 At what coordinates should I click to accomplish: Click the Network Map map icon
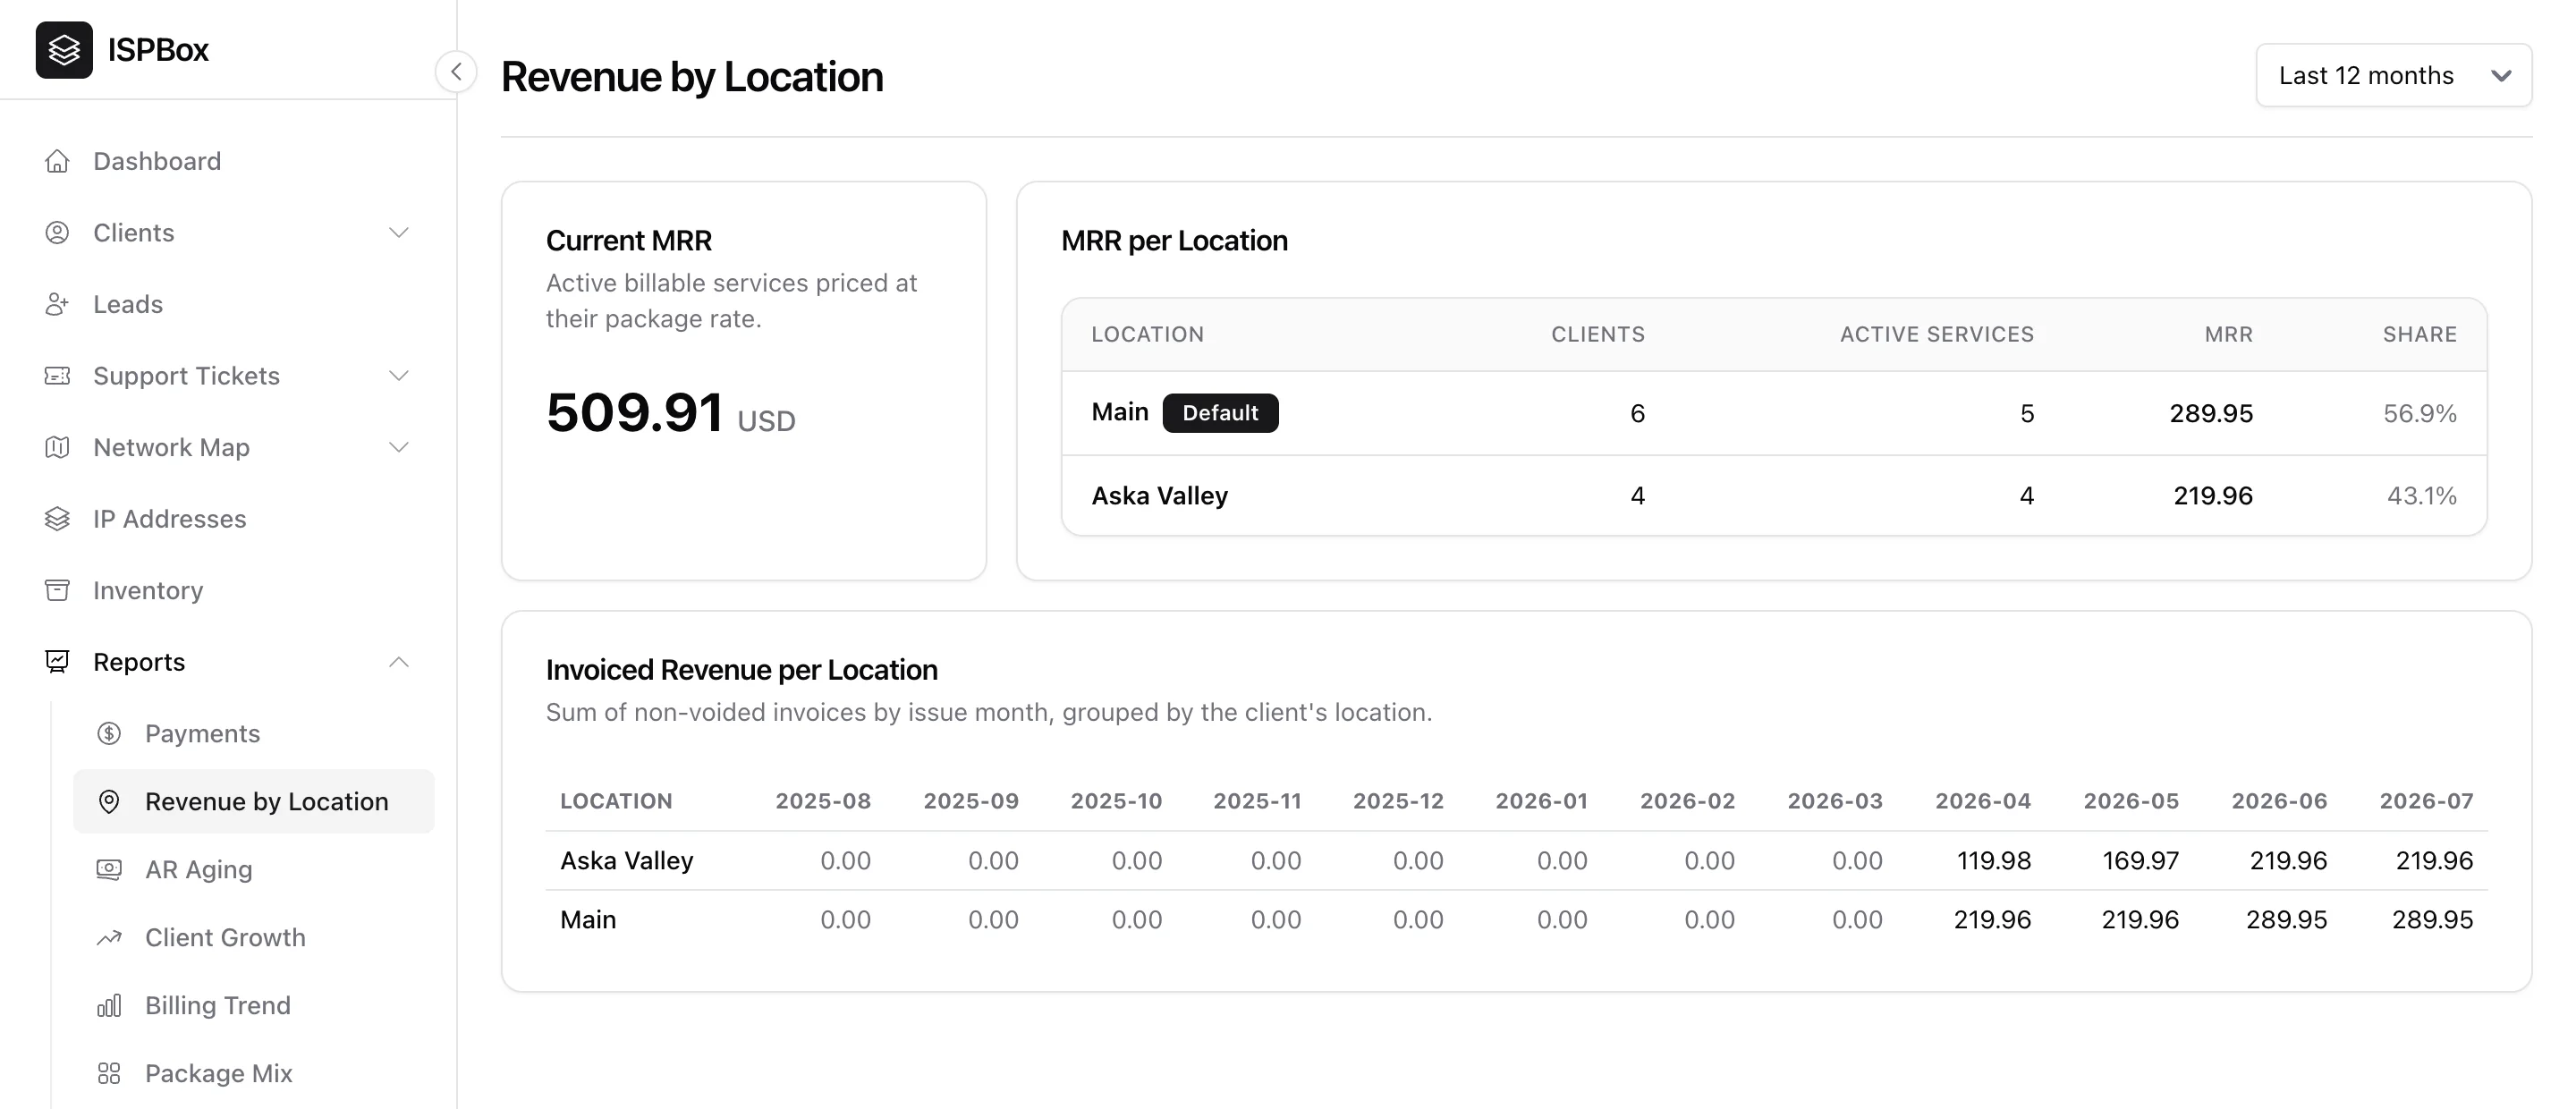[x=57, y=447]
